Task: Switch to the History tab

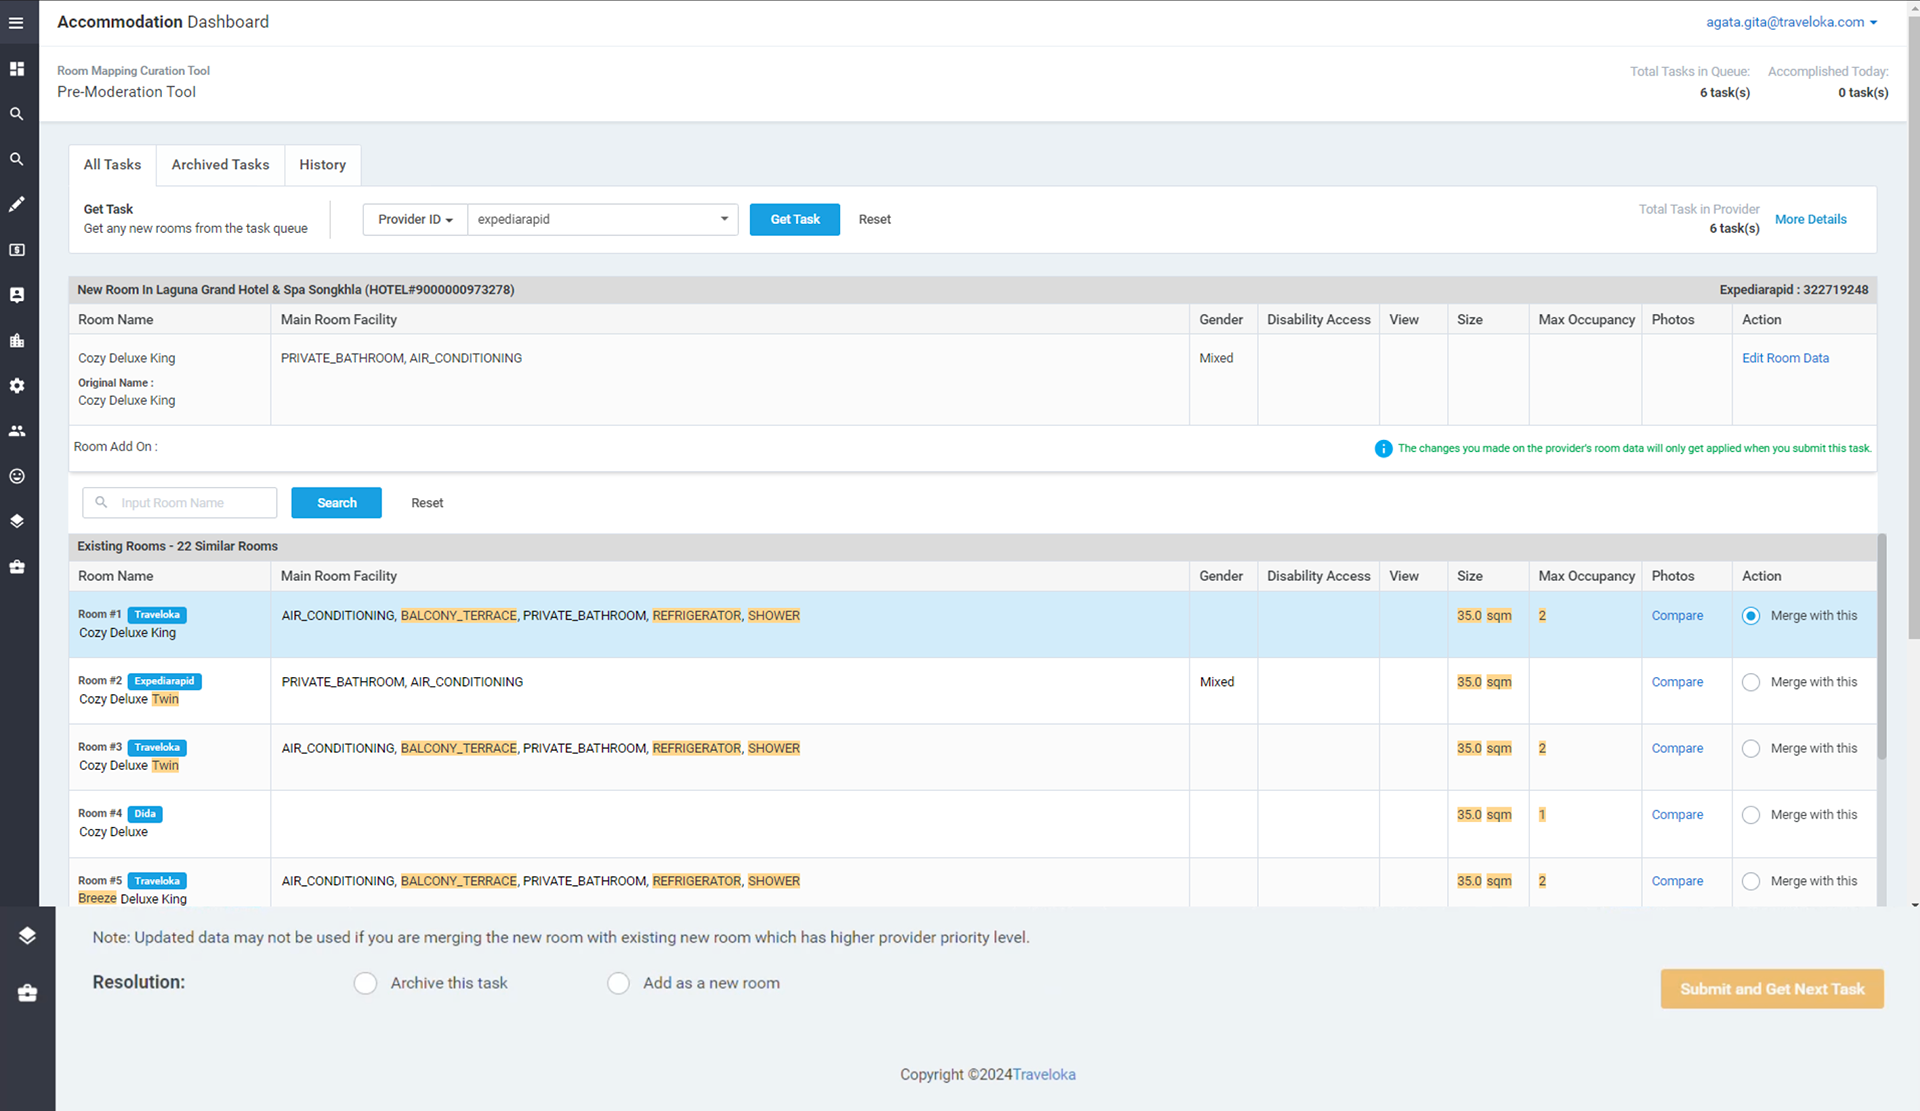Action: [x=322, y=165]
